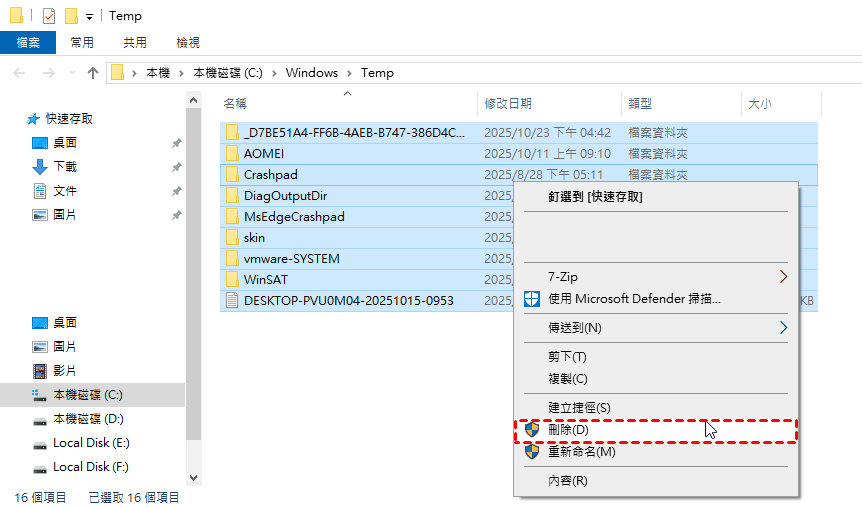Choose 重新命名(M) in context menu

(581, 451)
